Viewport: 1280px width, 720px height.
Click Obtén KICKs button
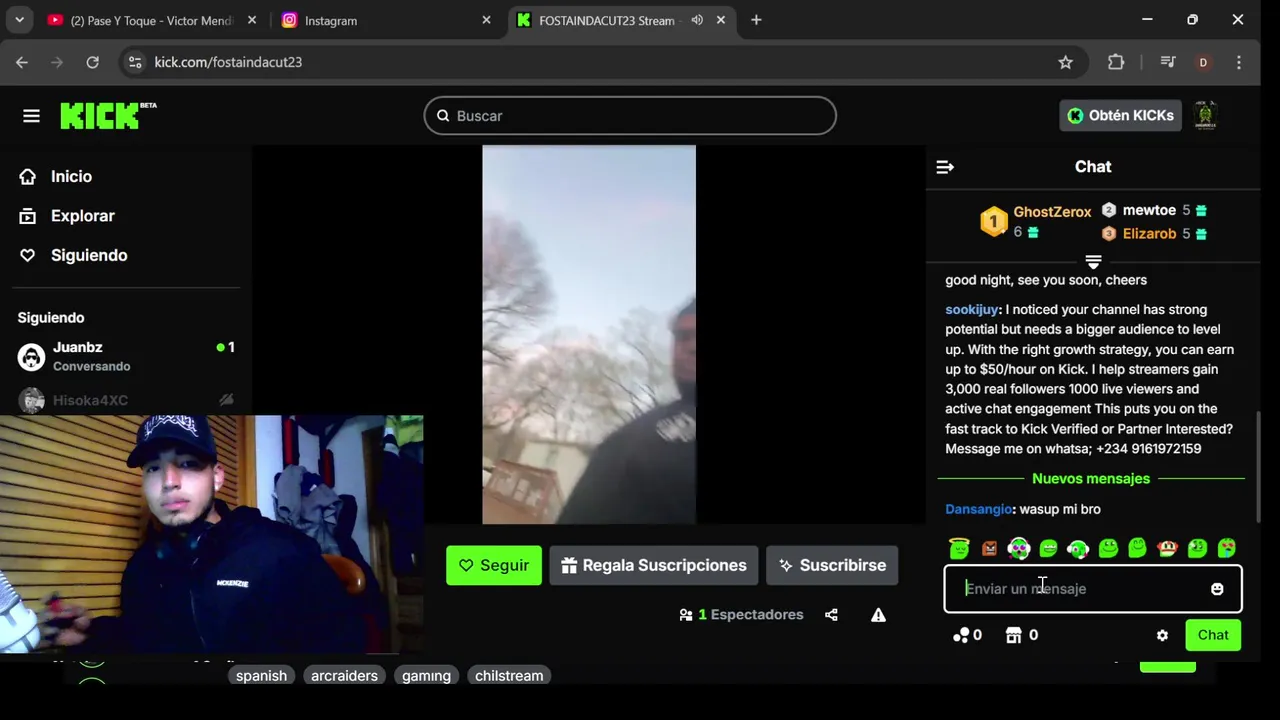[1120, 115]
